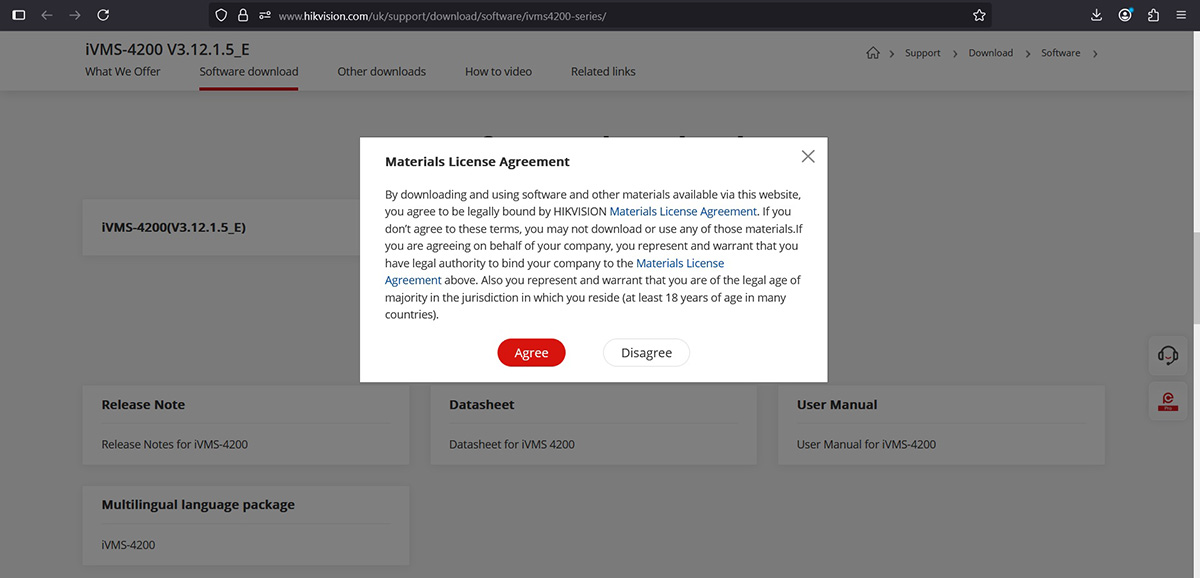Click iVMS-4200 multilingual language package link

[128, 545]
